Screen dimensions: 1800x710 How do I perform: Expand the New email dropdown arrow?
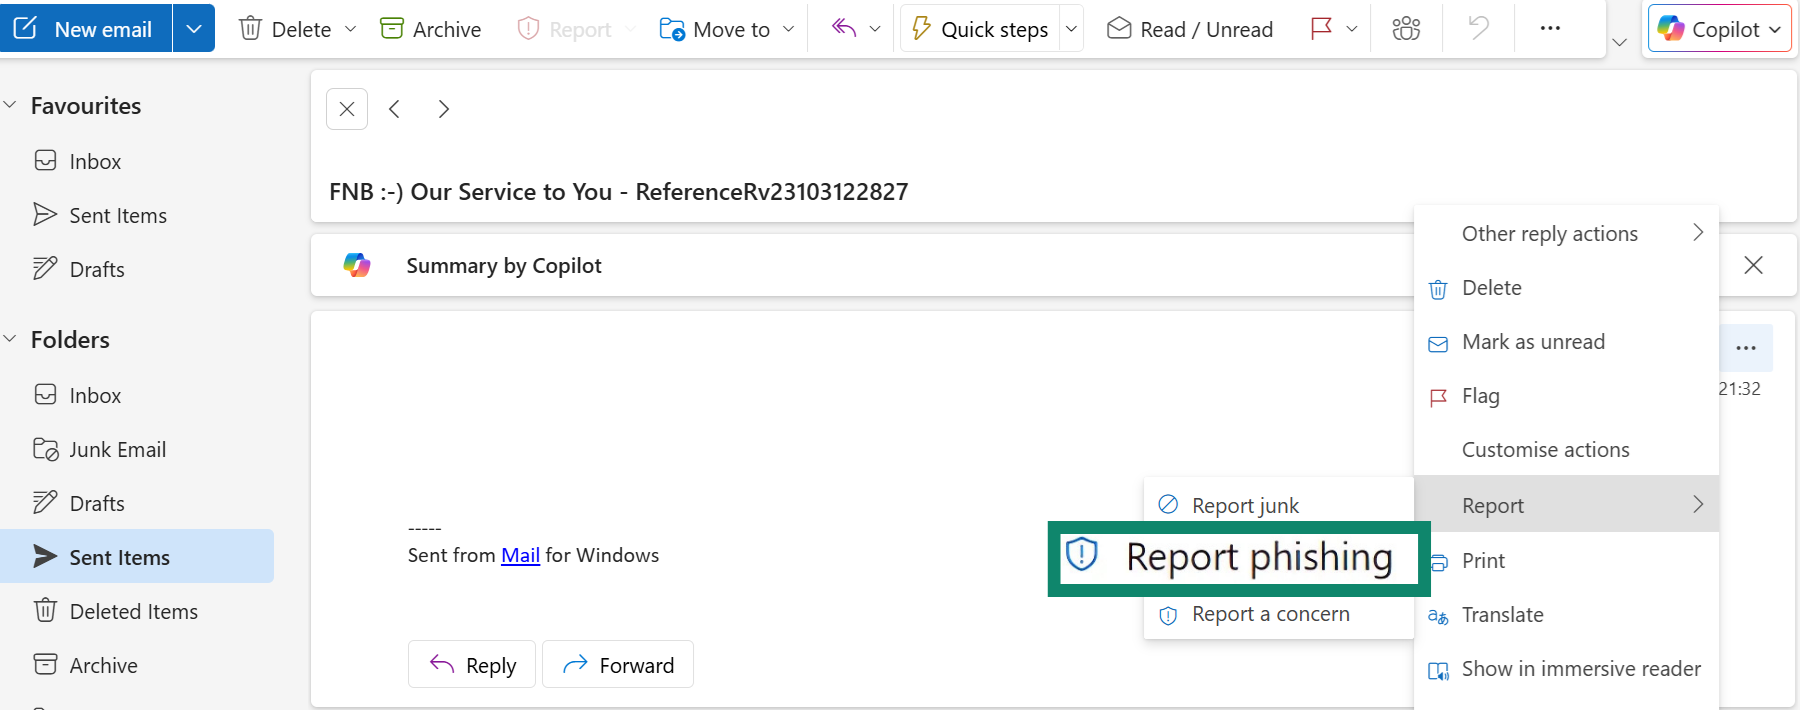(x=194, y=29)
